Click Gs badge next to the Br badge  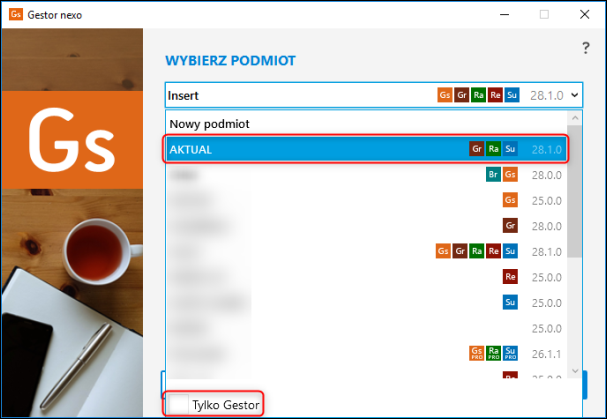pos(510,174)
